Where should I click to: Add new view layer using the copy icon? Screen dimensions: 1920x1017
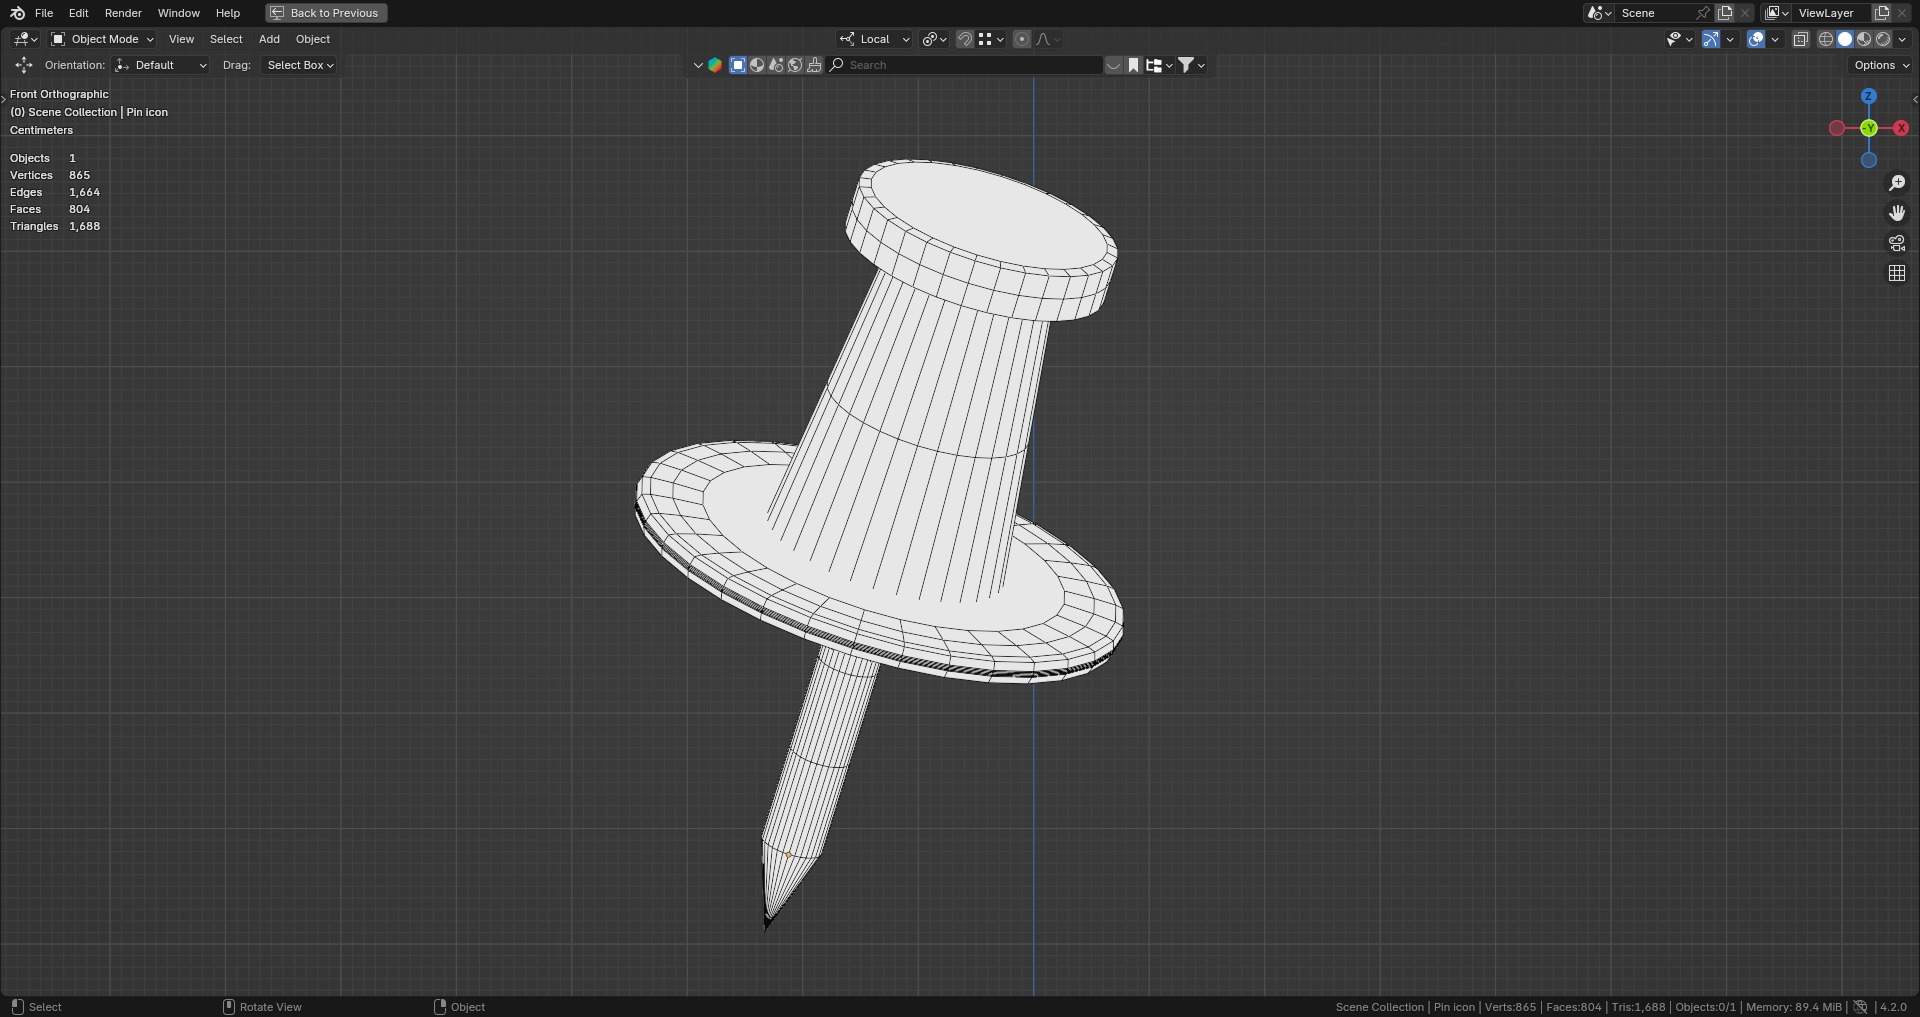click(1881, 13)
